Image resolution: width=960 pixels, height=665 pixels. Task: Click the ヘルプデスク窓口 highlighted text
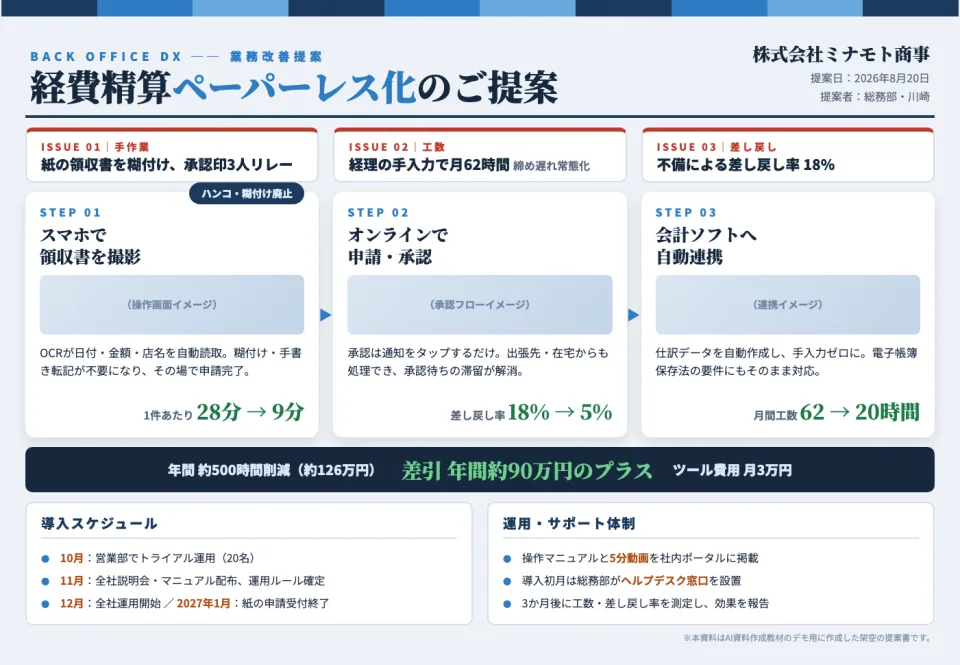click(x=664, y=580)
